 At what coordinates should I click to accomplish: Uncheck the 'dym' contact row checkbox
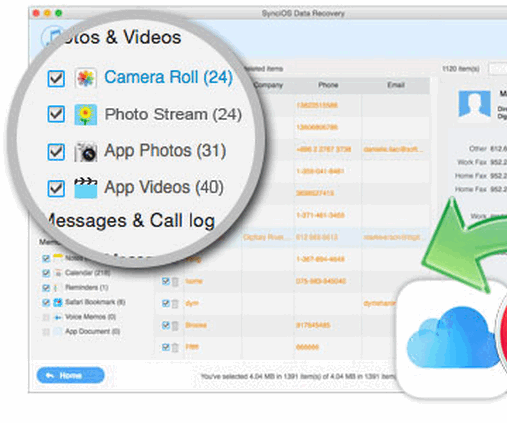click(x=166, y=303)
